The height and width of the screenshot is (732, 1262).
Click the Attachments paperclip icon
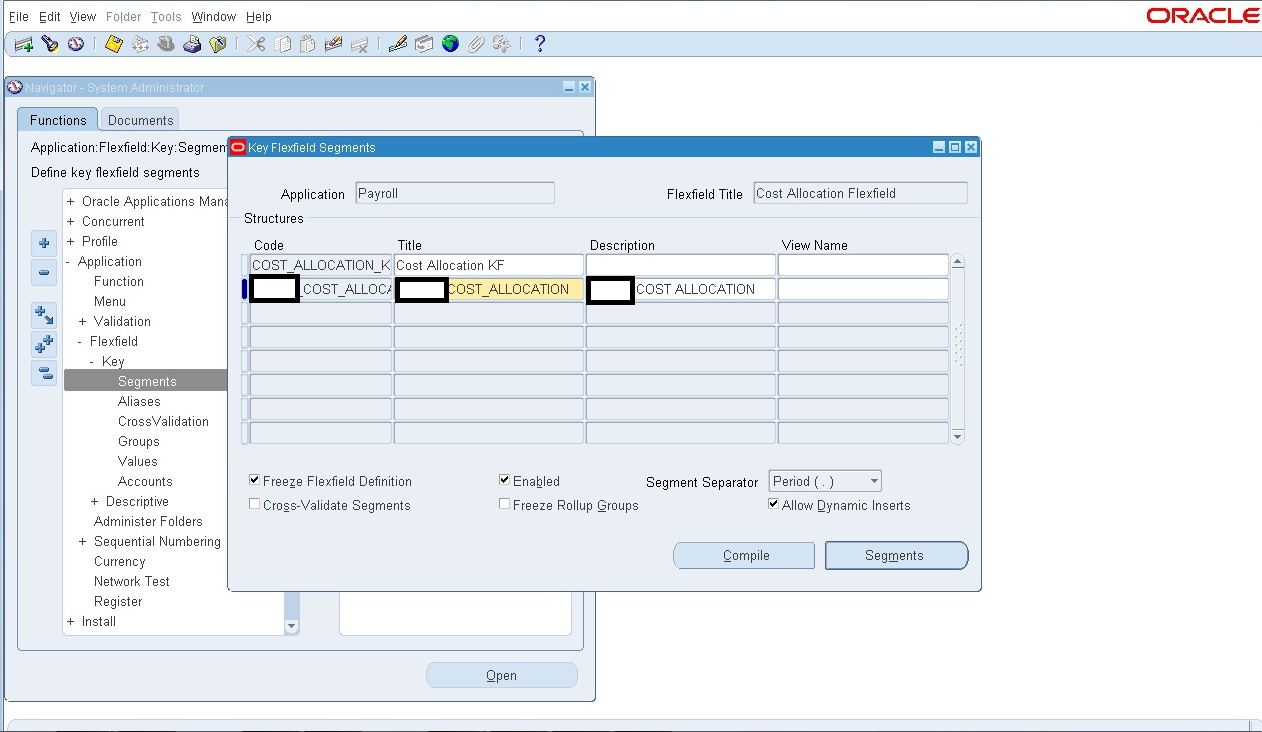pyautogui.click(x=476, y=44)
